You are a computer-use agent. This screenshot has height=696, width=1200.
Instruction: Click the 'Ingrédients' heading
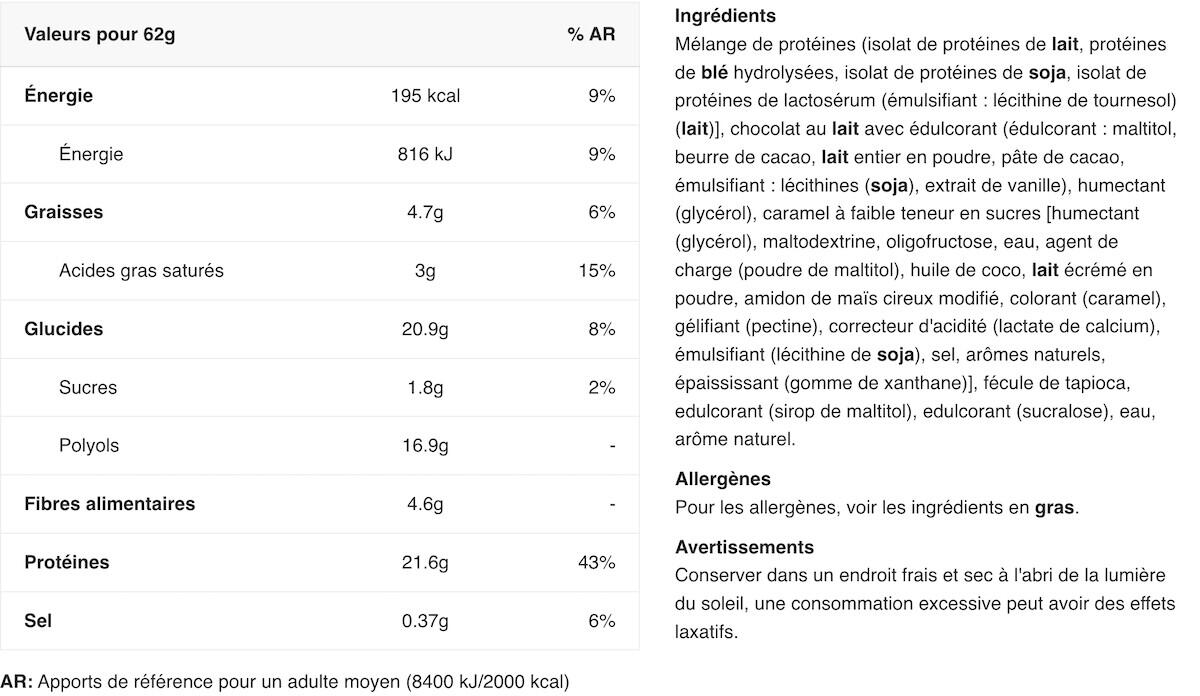point(725,16)
